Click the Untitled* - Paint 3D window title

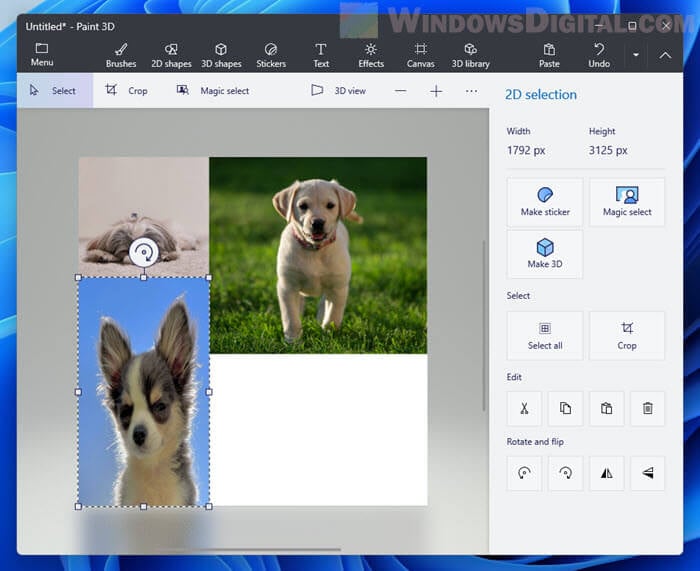(x=70, y=27)
